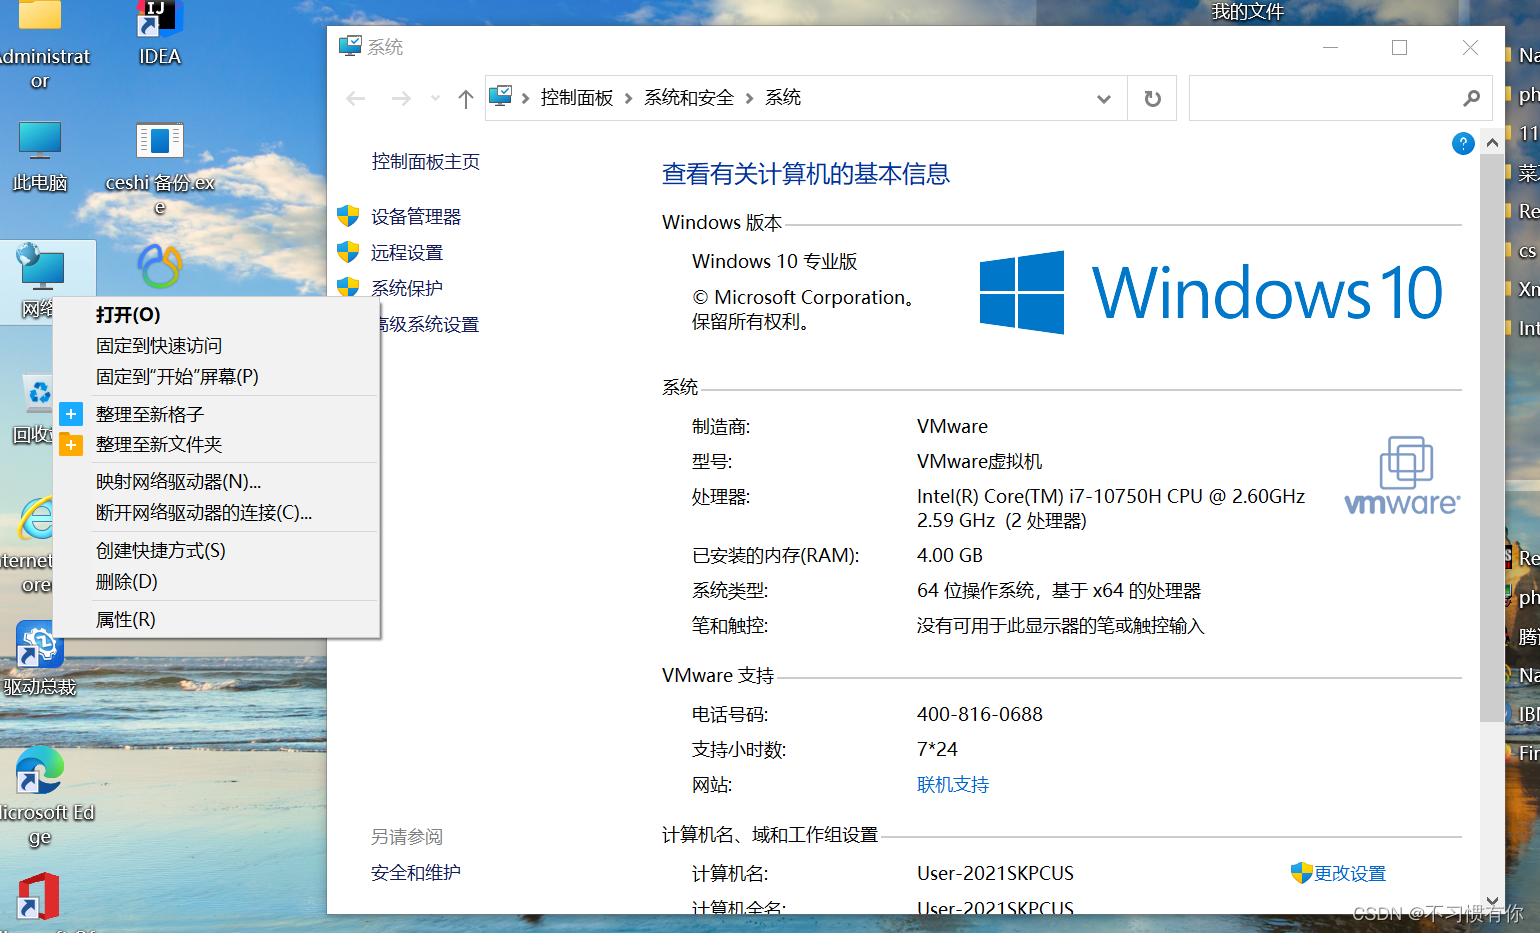
Task: Click the 4.00 GB RAM value
Action: [950, 555]
